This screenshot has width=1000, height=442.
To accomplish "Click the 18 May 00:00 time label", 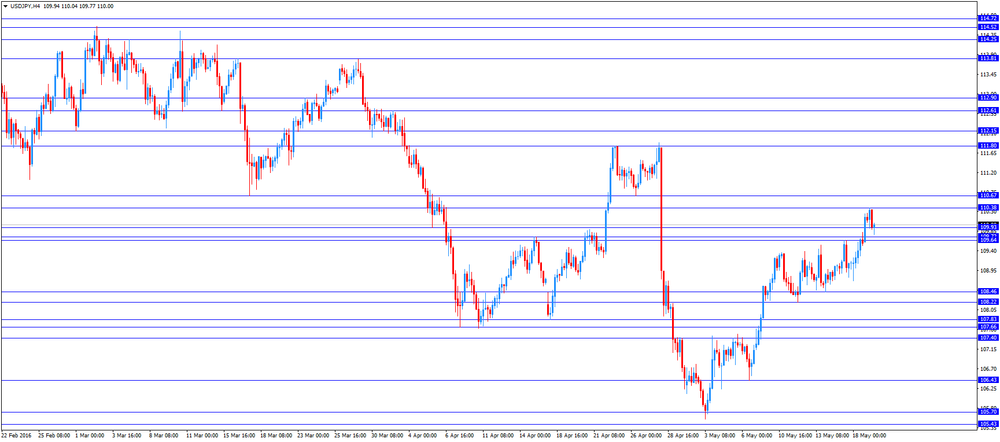I will [869, 437].
